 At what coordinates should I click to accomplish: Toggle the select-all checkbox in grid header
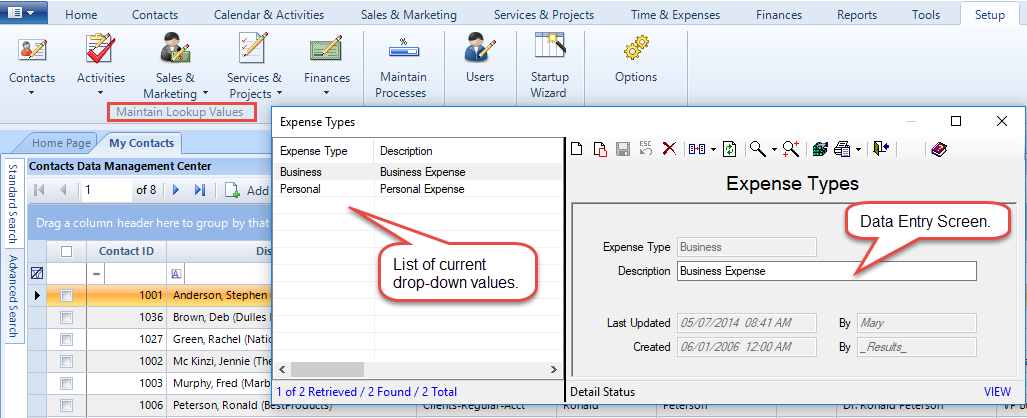click(x=66, y=251)
